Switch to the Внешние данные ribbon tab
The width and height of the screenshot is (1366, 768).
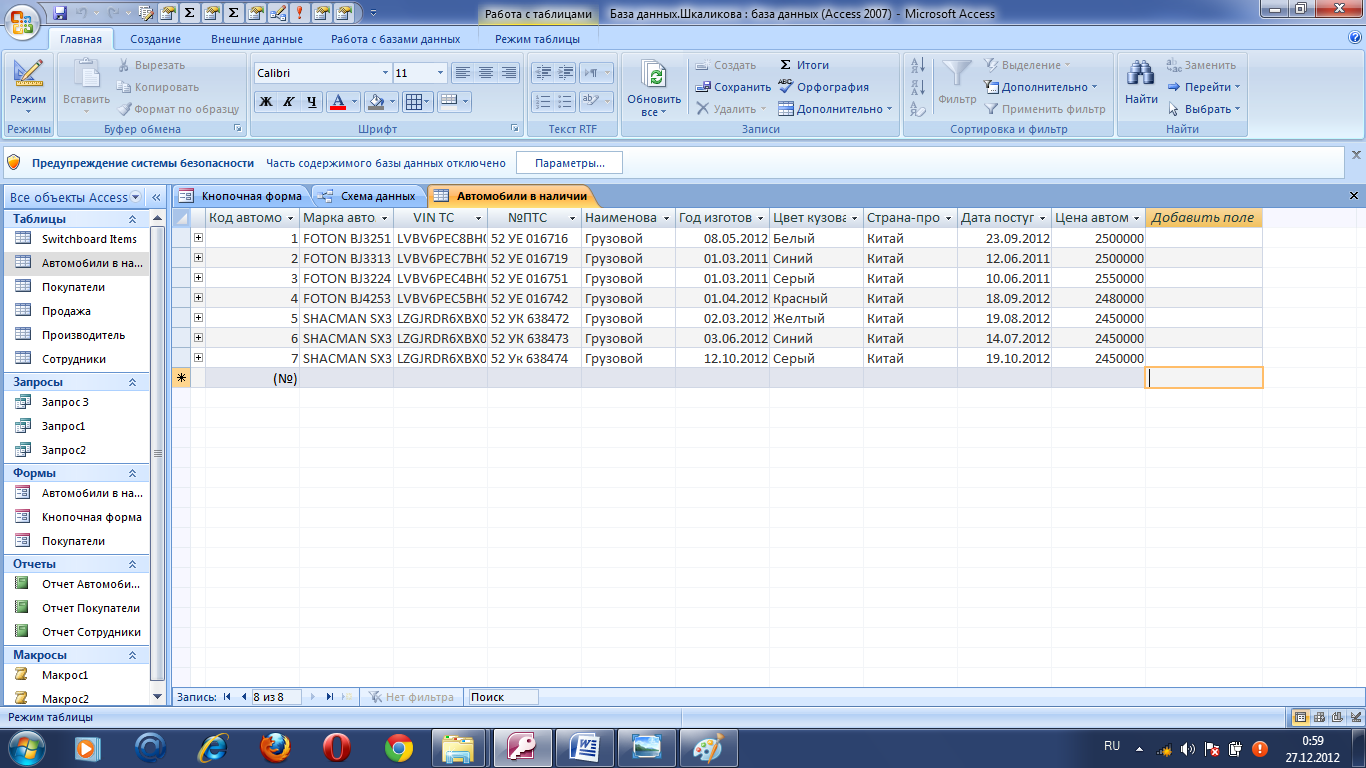(x=257, y=39)
